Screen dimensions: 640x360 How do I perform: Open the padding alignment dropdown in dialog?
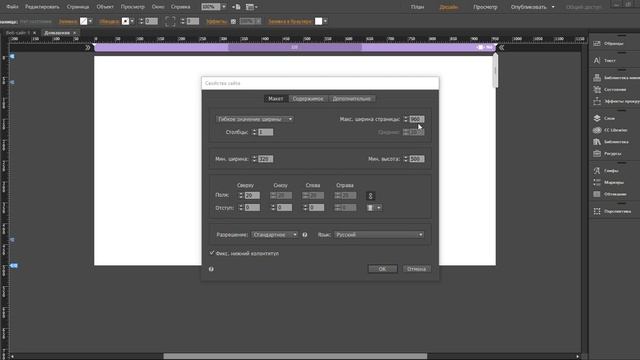(374, 208)
